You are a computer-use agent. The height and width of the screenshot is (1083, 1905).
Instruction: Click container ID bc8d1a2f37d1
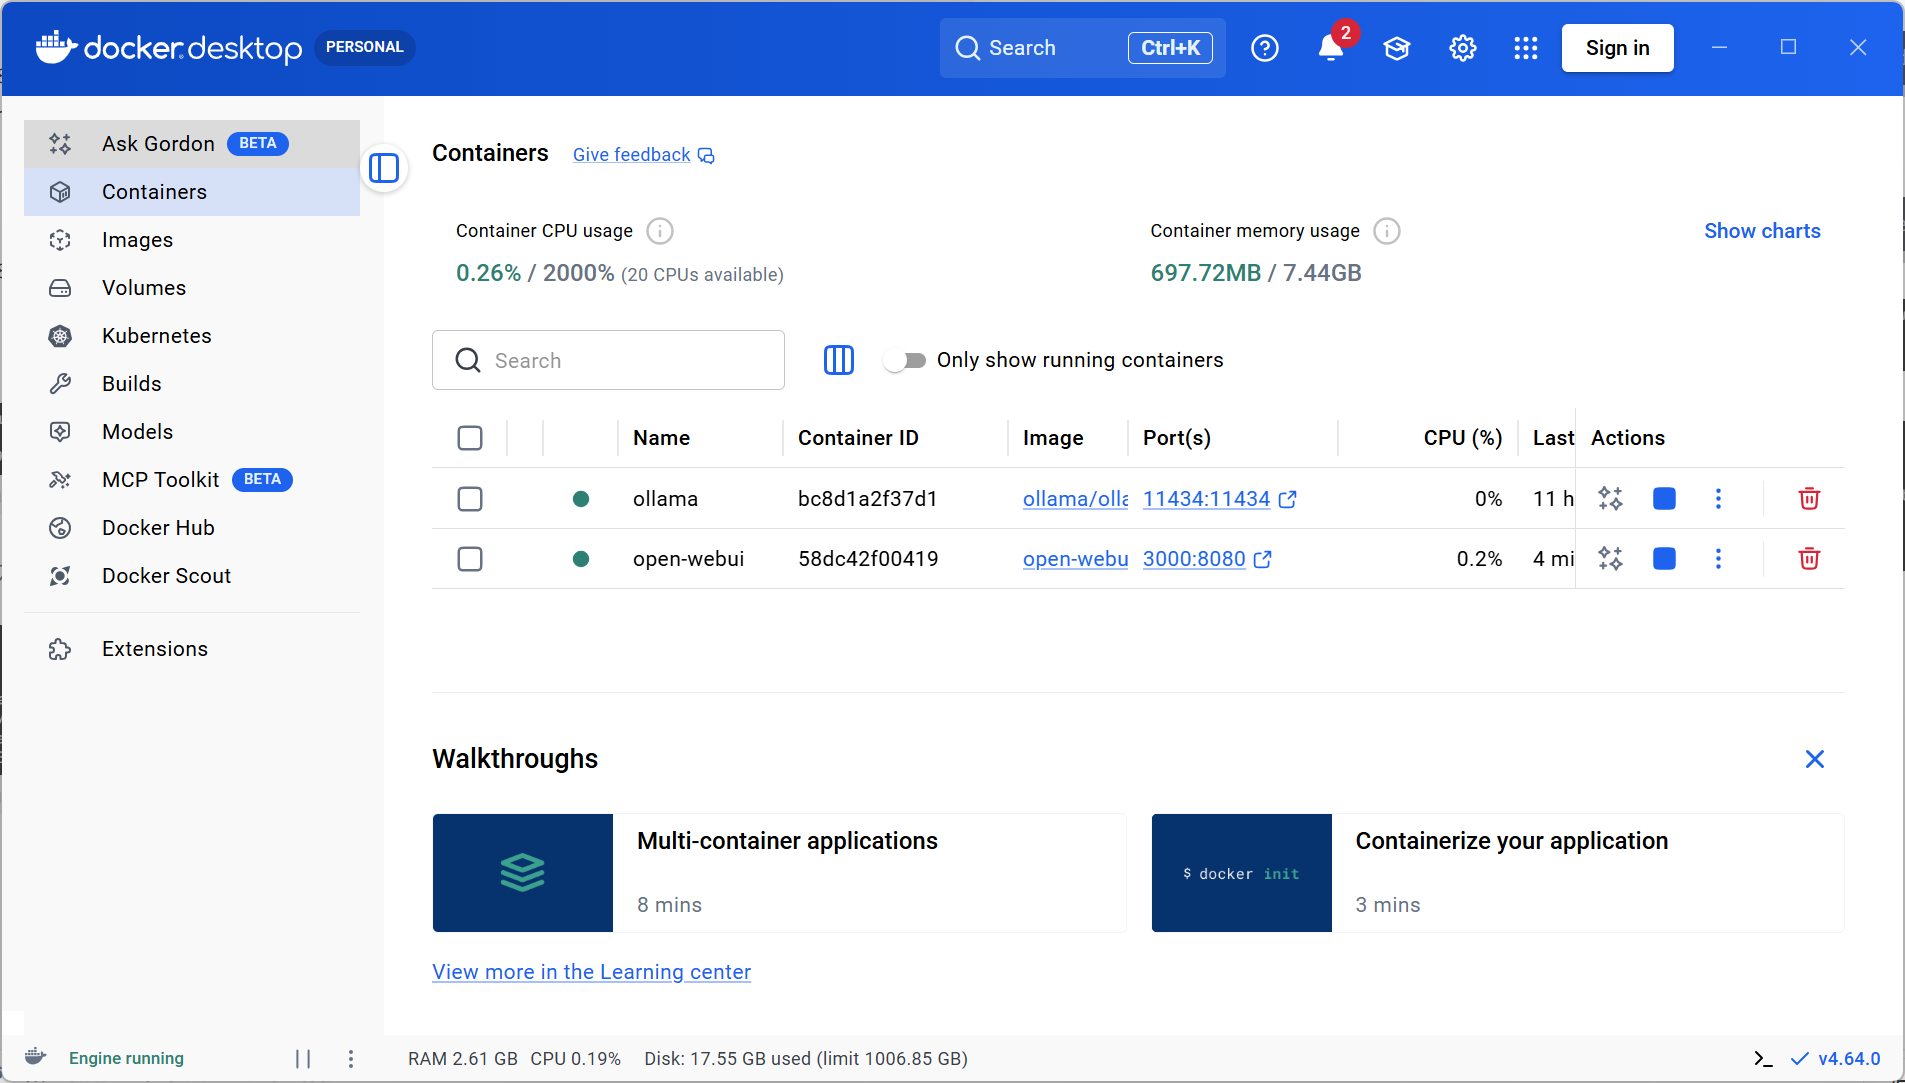(x=867, y=499)
